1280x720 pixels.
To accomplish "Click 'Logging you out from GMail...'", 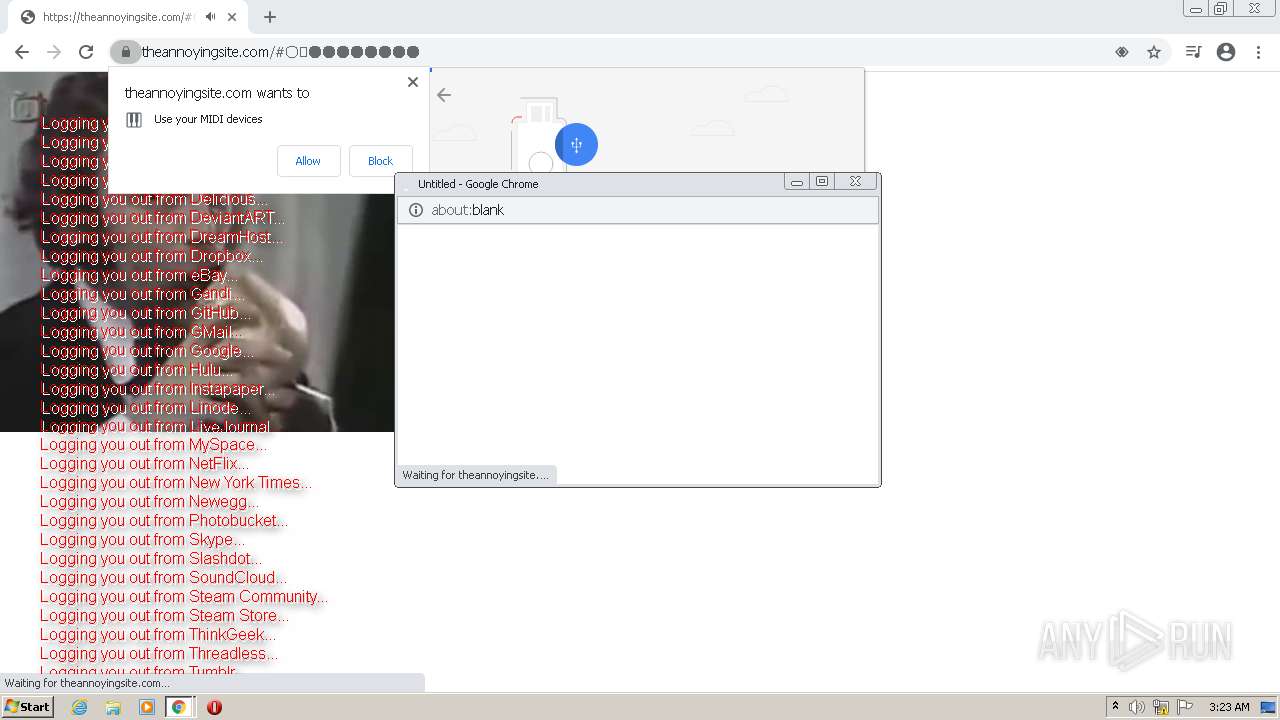I will 142,332.
